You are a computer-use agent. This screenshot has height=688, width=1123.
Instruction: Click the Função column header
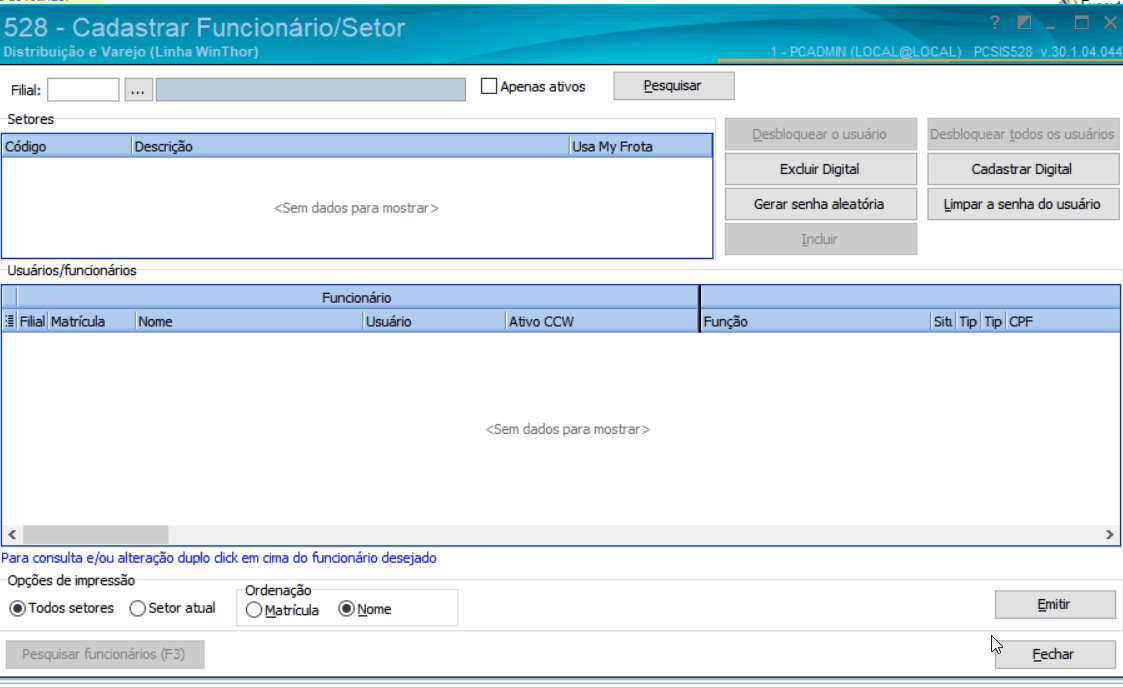point(815,321)
